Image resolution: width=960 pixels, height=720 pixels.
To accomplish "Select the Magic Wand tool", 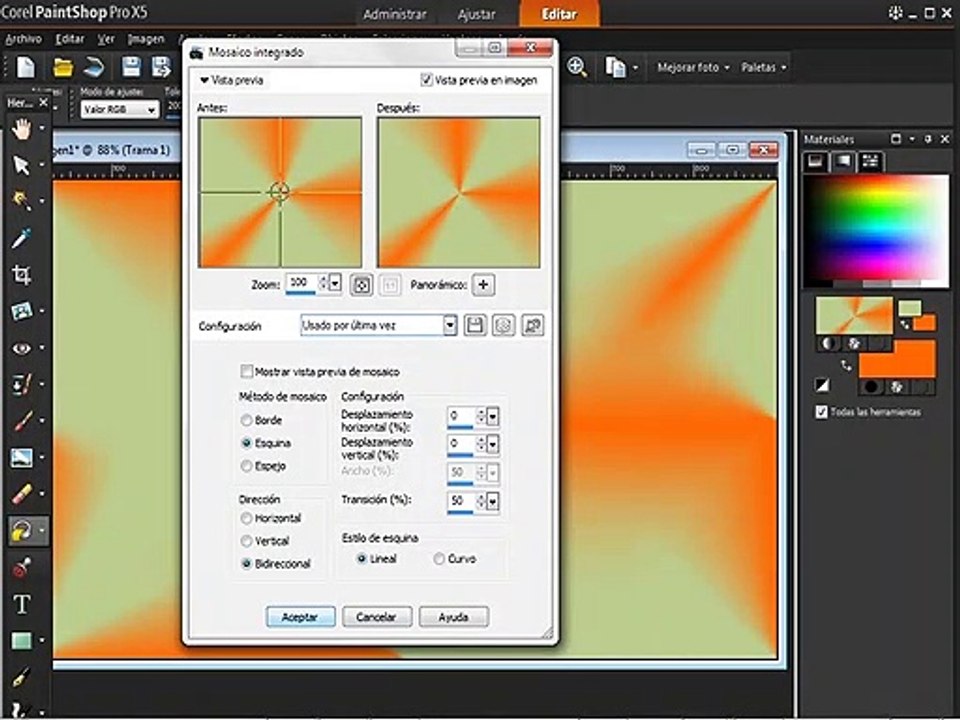I will tap(22, 201).
